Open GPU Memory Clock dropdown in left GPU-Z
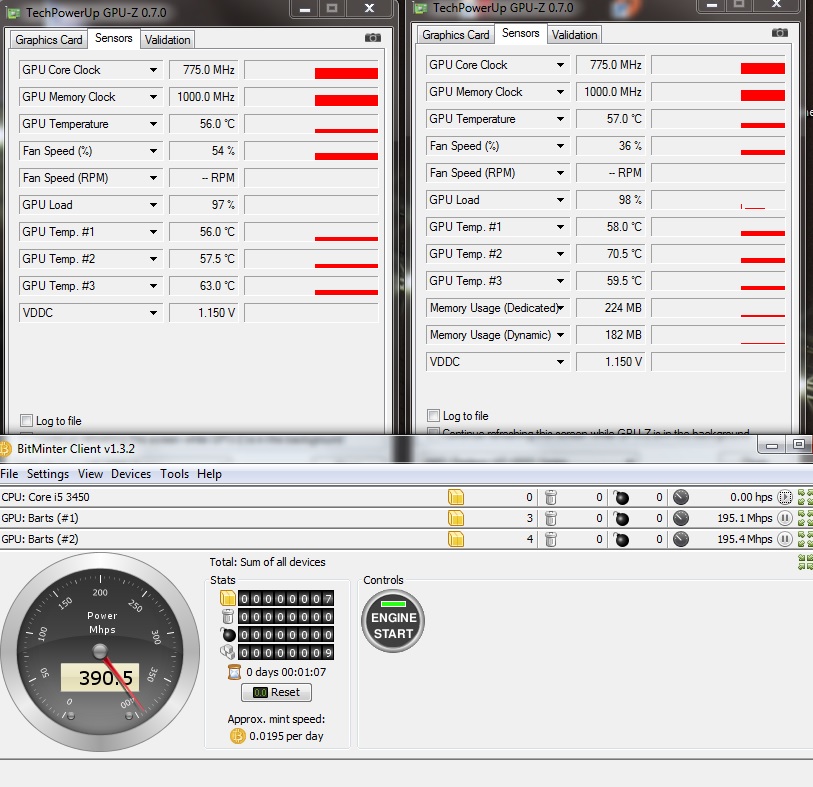Viewport: 813px width, 787px height. 153,97
